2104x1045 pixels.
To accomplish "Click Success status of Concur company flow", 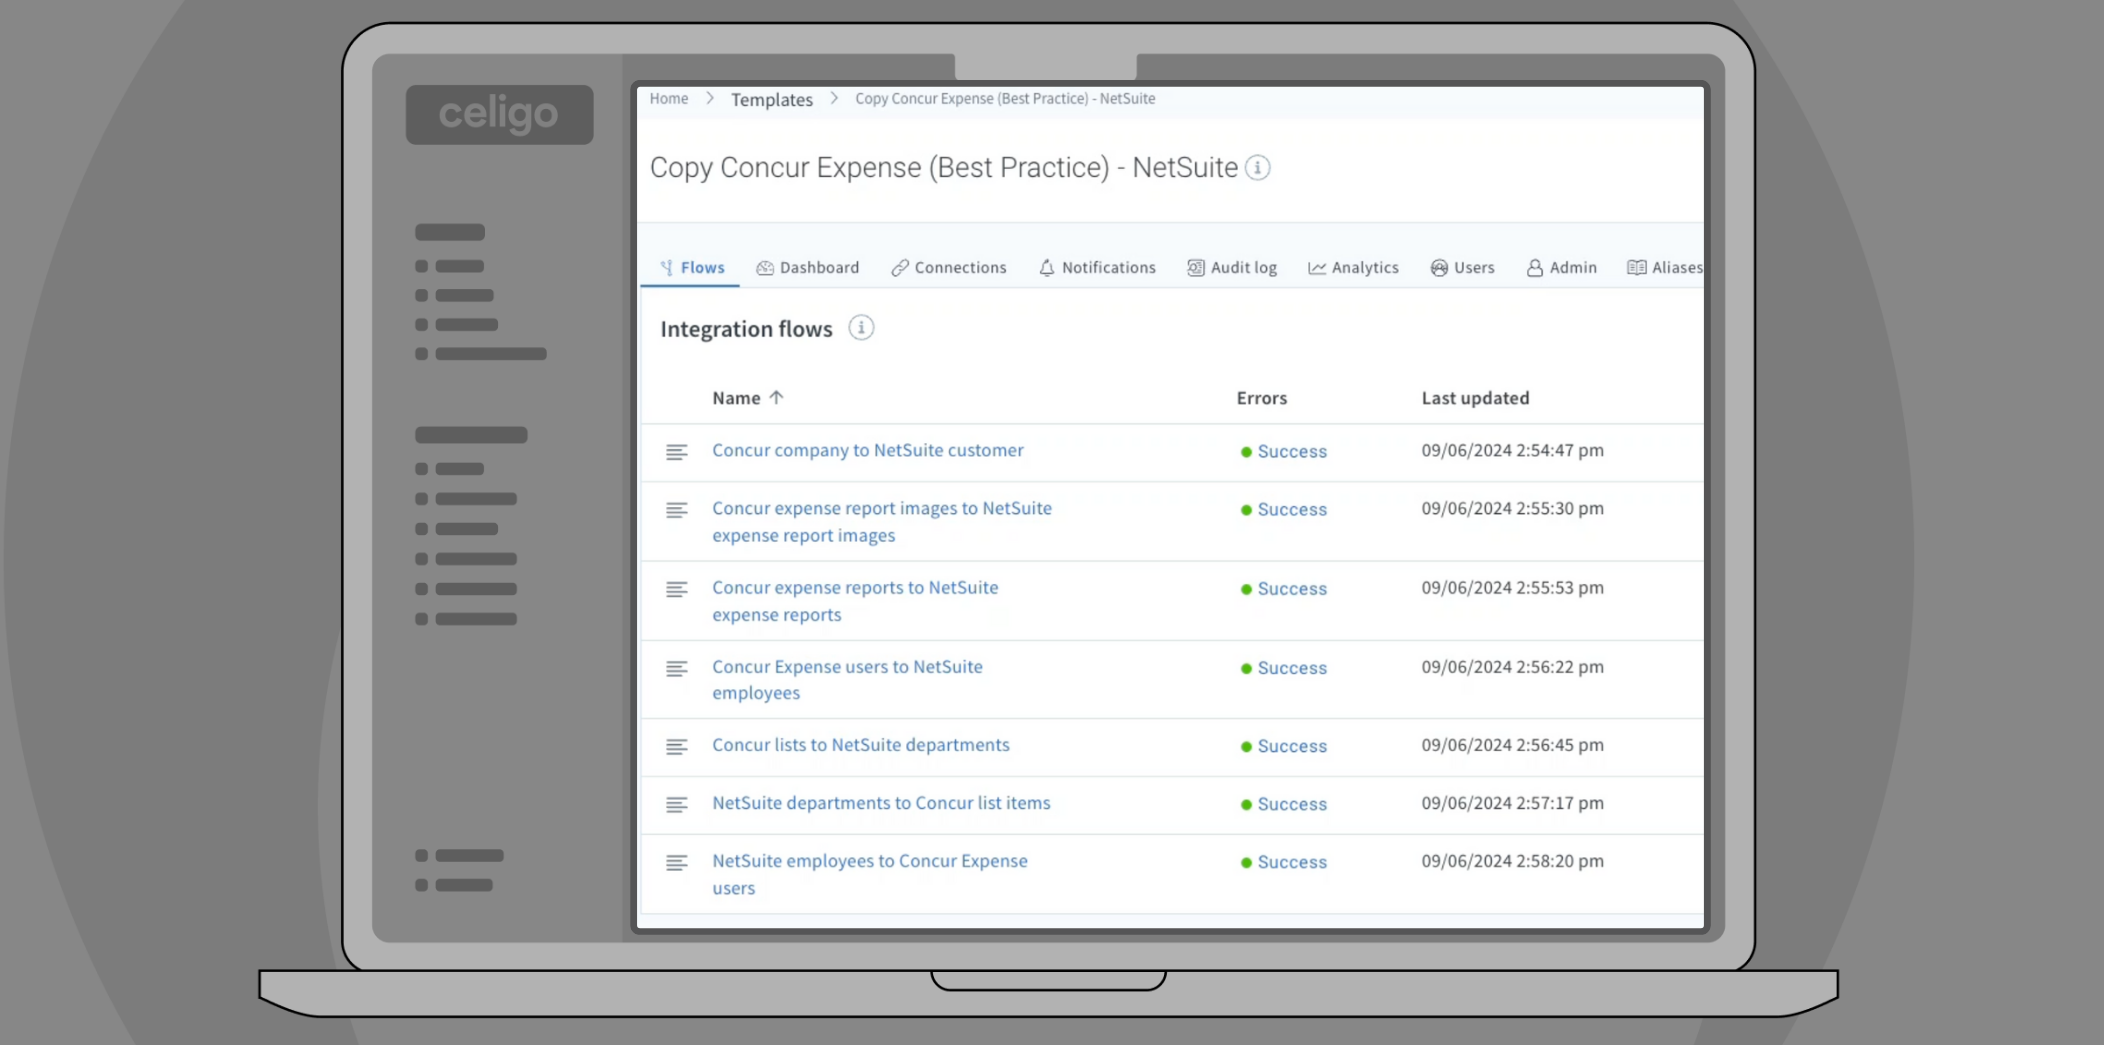I will click(1284, 451).
